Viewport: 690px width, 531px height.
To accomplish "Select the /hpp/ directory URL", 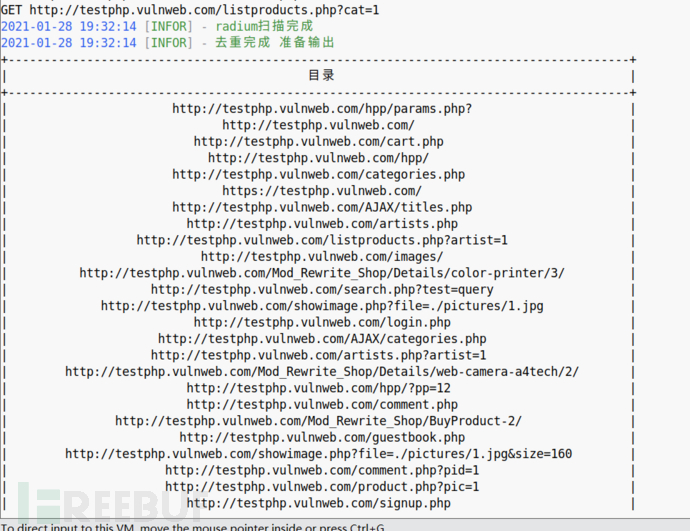I will (318, 158).
